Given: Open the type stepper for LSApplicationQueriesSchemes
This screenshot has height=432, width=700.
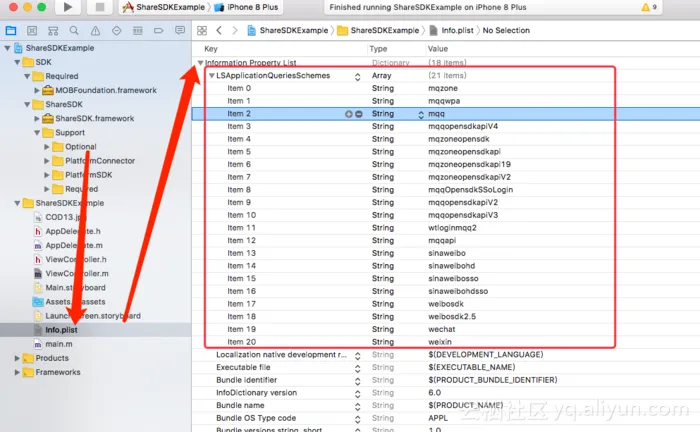Looking at the screenshot, I should point(357,76).
